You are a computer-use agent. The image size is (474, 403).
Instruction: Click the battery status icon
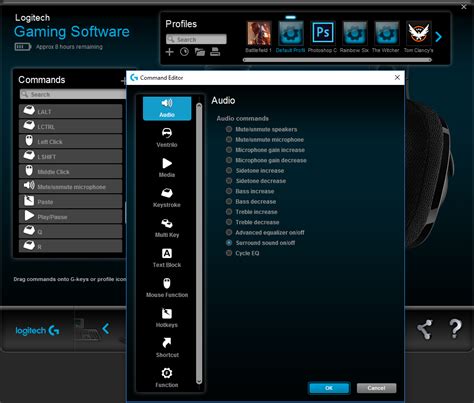(x=23, y=47)
